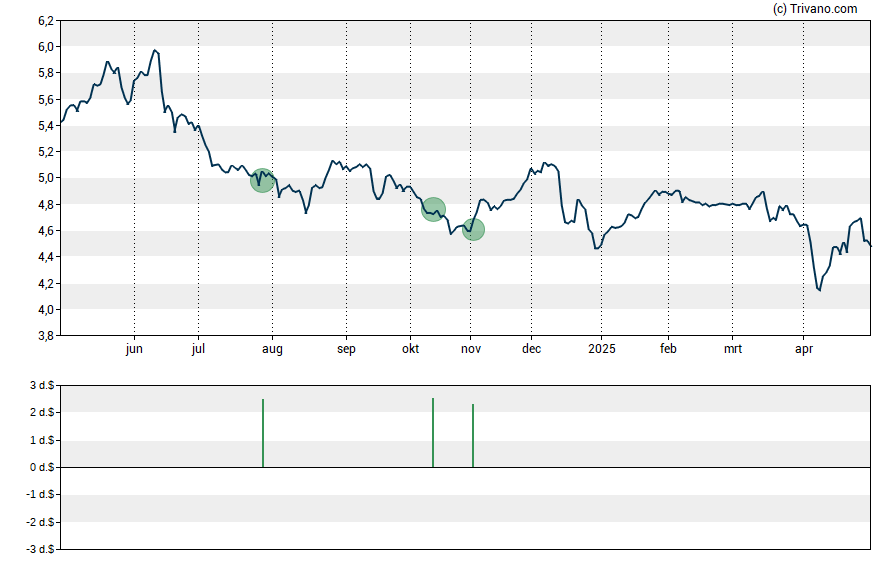Click the 'apr' axis label
This screenshot has width=888, height=565.
pos(804,349)
